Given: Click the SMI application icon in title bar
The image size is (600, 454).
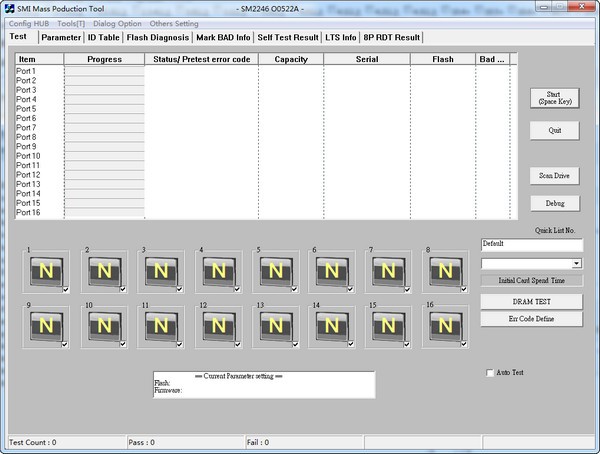Looking at the screenshot, I should click(10, 8).
